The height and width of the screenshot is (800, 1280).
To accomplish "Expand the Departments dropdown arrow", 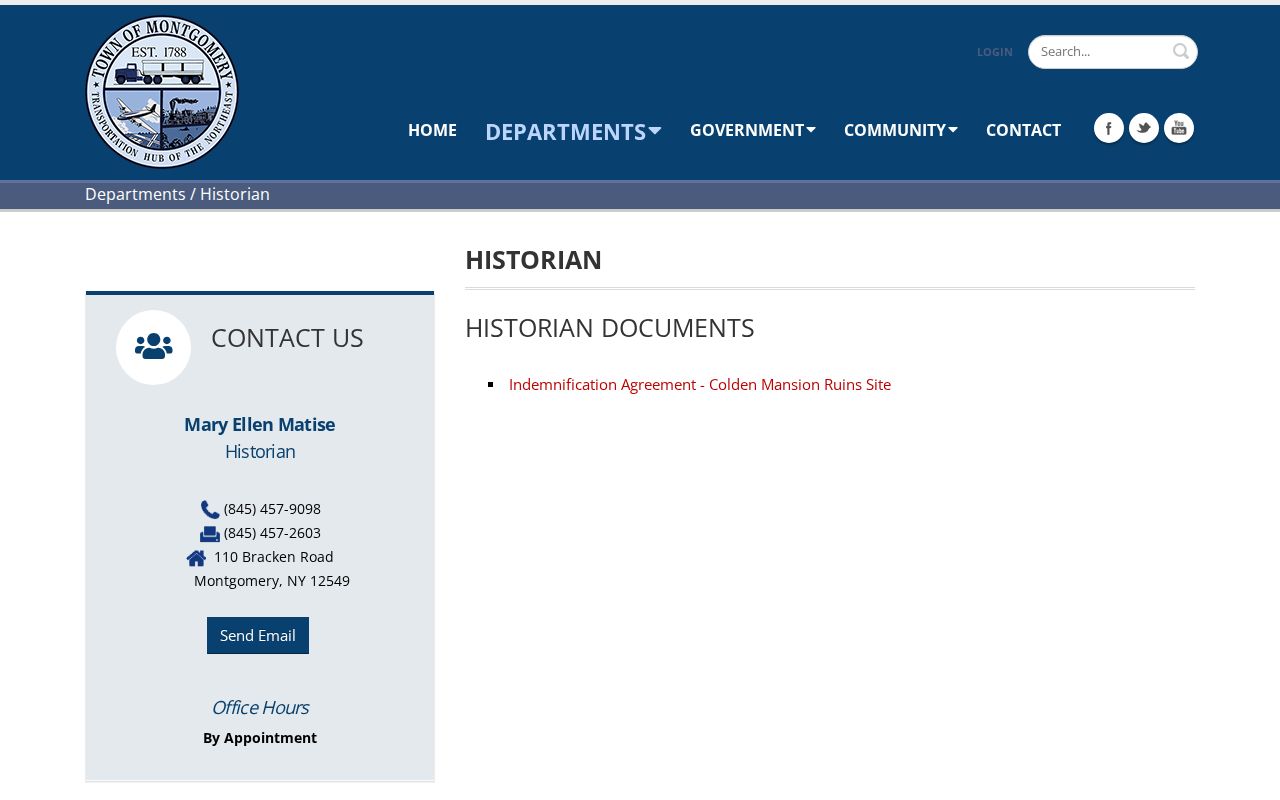I will point(655,130).
